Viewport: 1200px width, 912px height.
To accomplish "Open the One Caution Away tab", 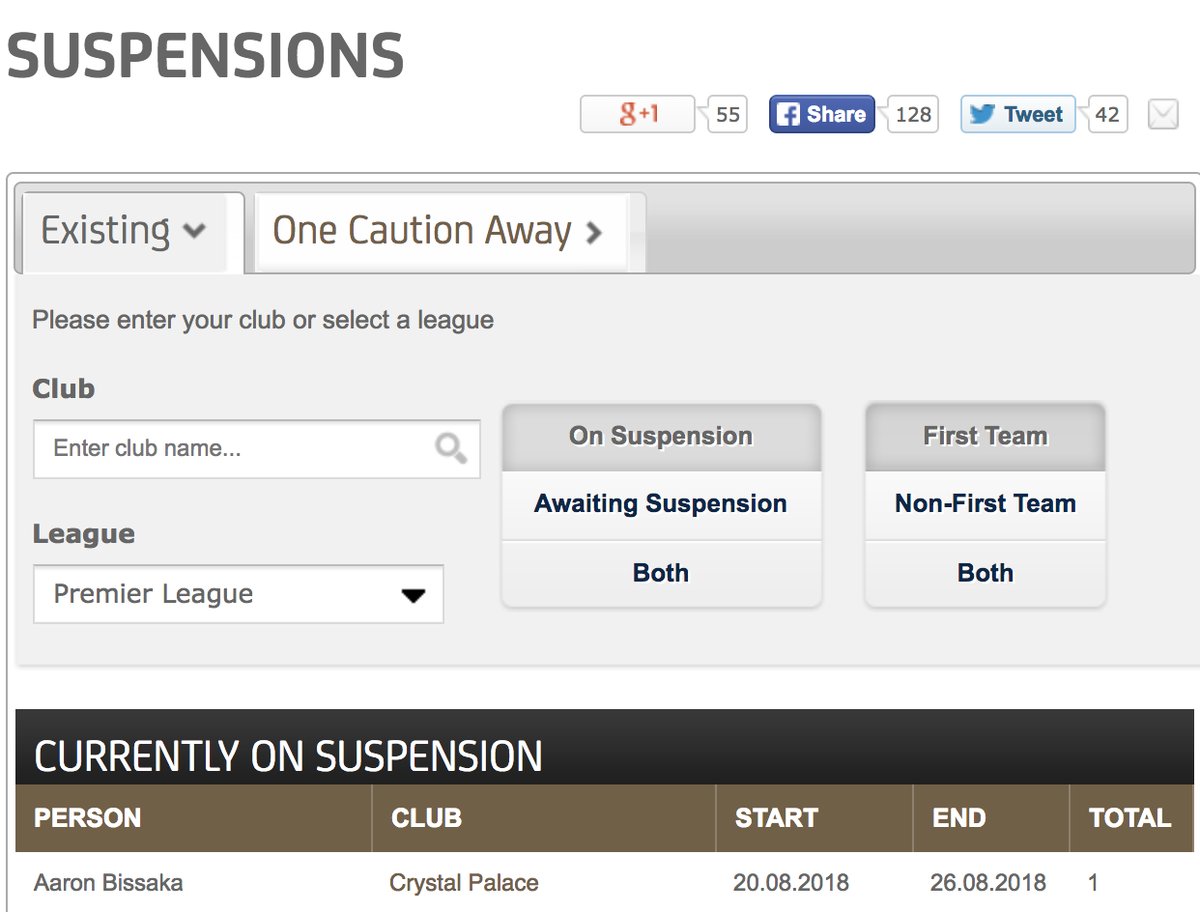I will point(438,231).
